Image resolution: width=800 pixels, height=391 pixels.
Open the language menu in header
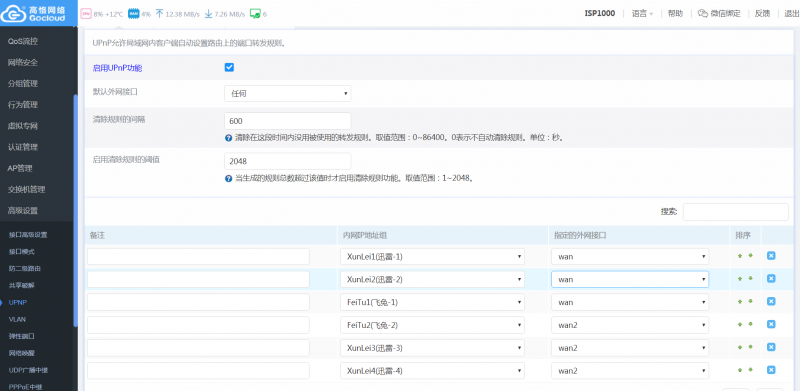(642, 14)
